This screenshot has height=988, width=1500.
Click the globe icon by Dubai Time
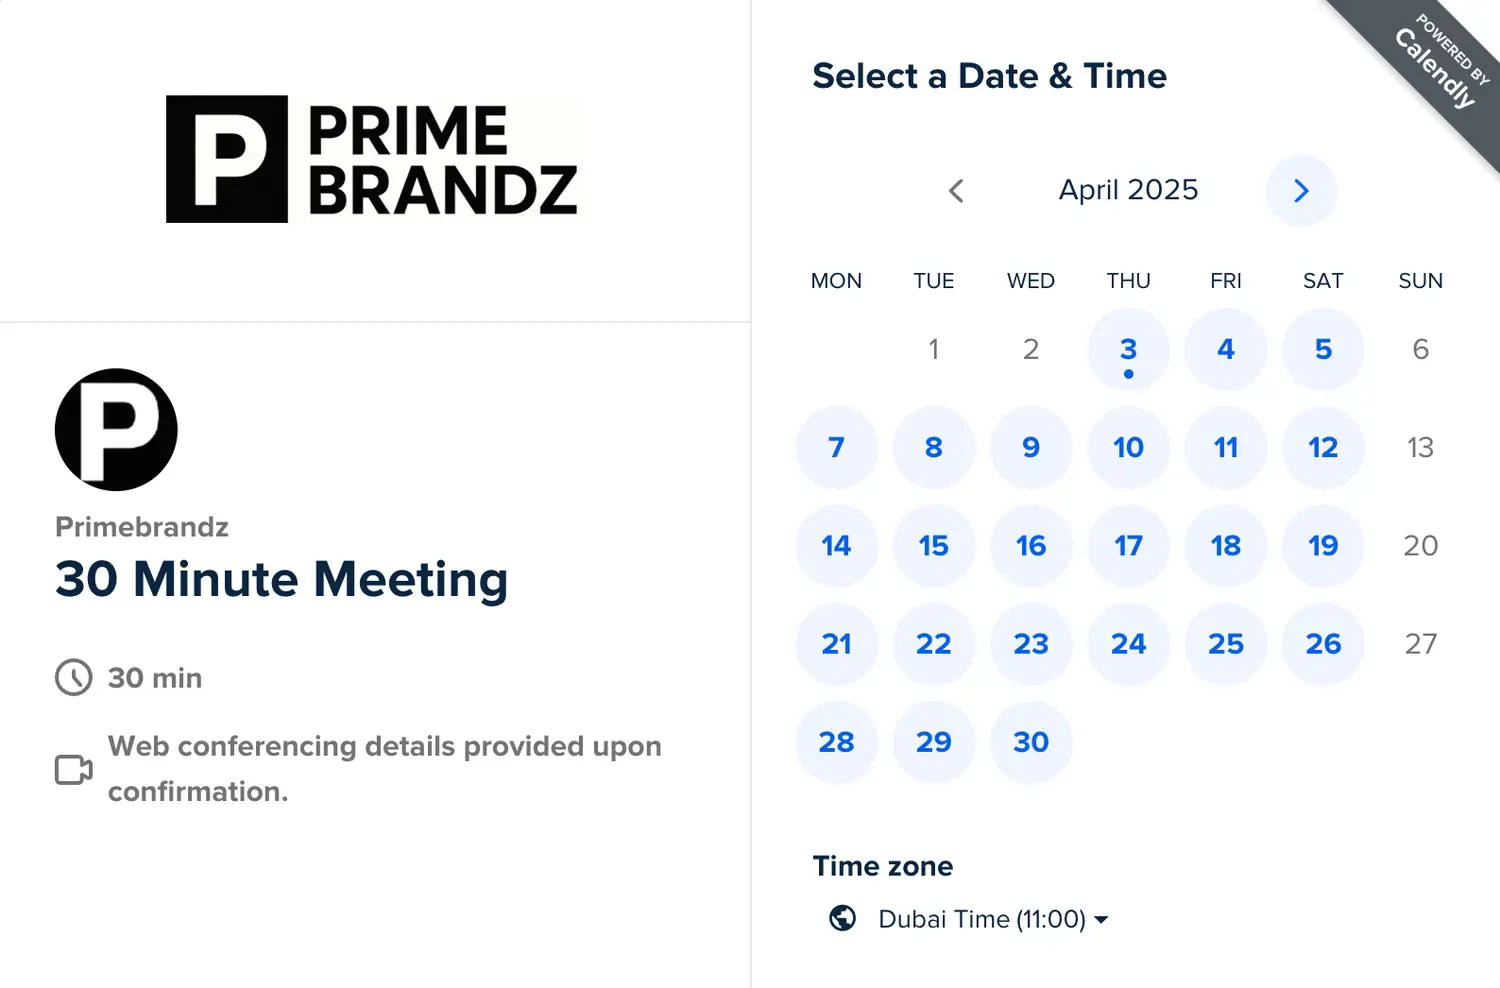843,918
